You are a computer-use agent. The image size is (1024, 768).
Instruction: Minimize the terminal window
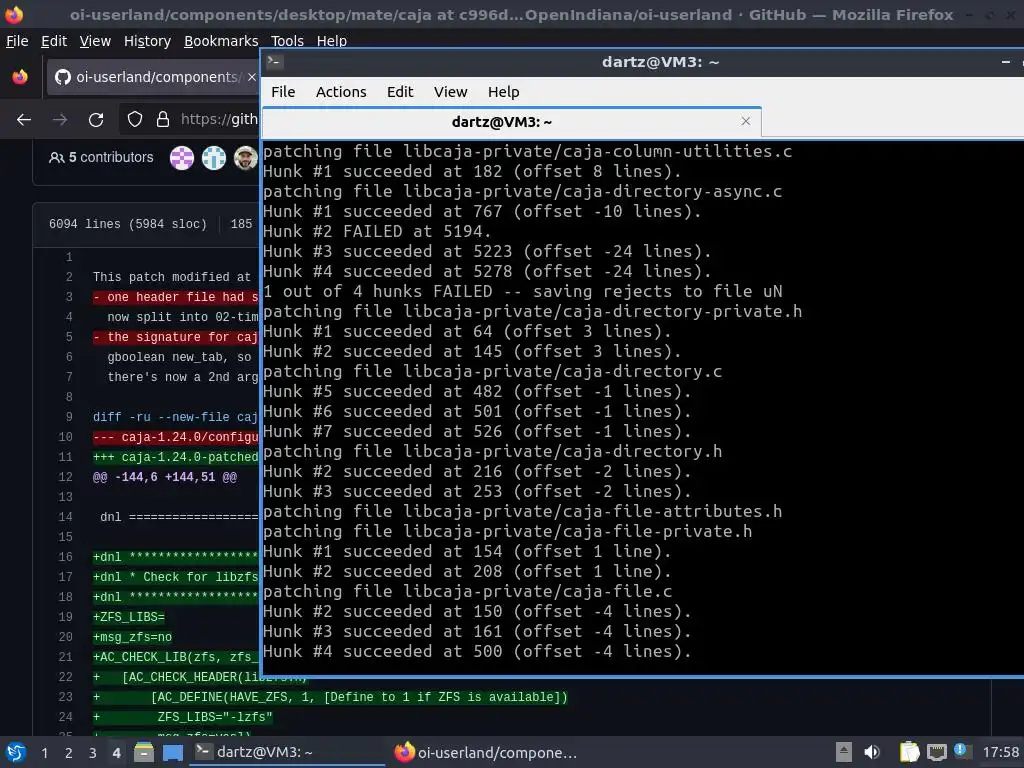pyautogui.click(x=1006, y=62)
